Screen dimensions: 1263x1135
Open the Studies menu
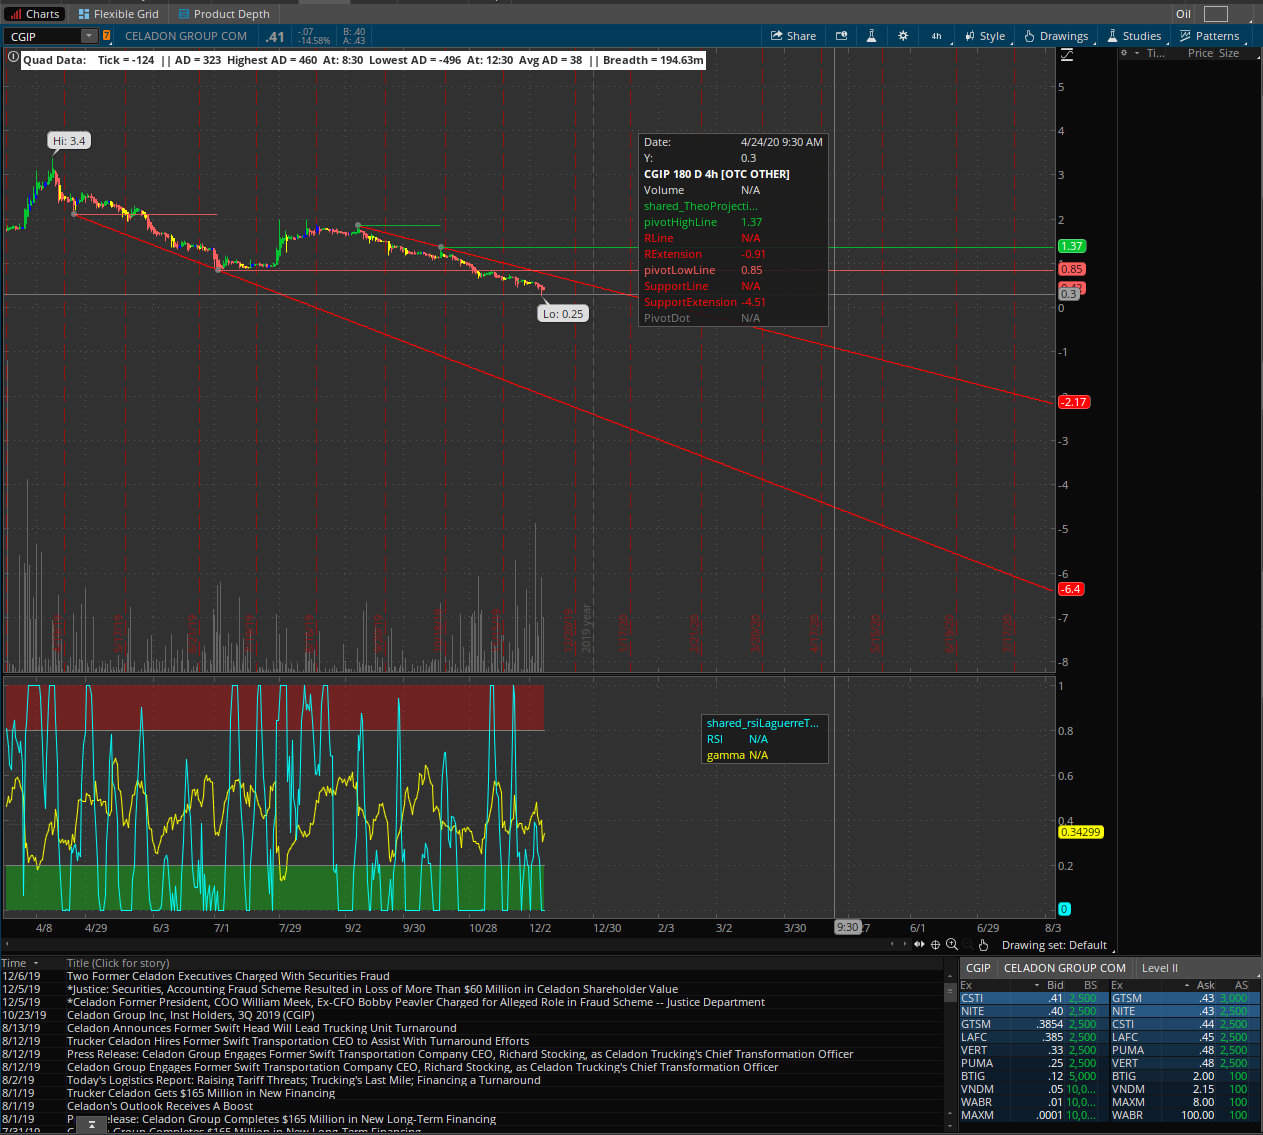(1134, 36)
